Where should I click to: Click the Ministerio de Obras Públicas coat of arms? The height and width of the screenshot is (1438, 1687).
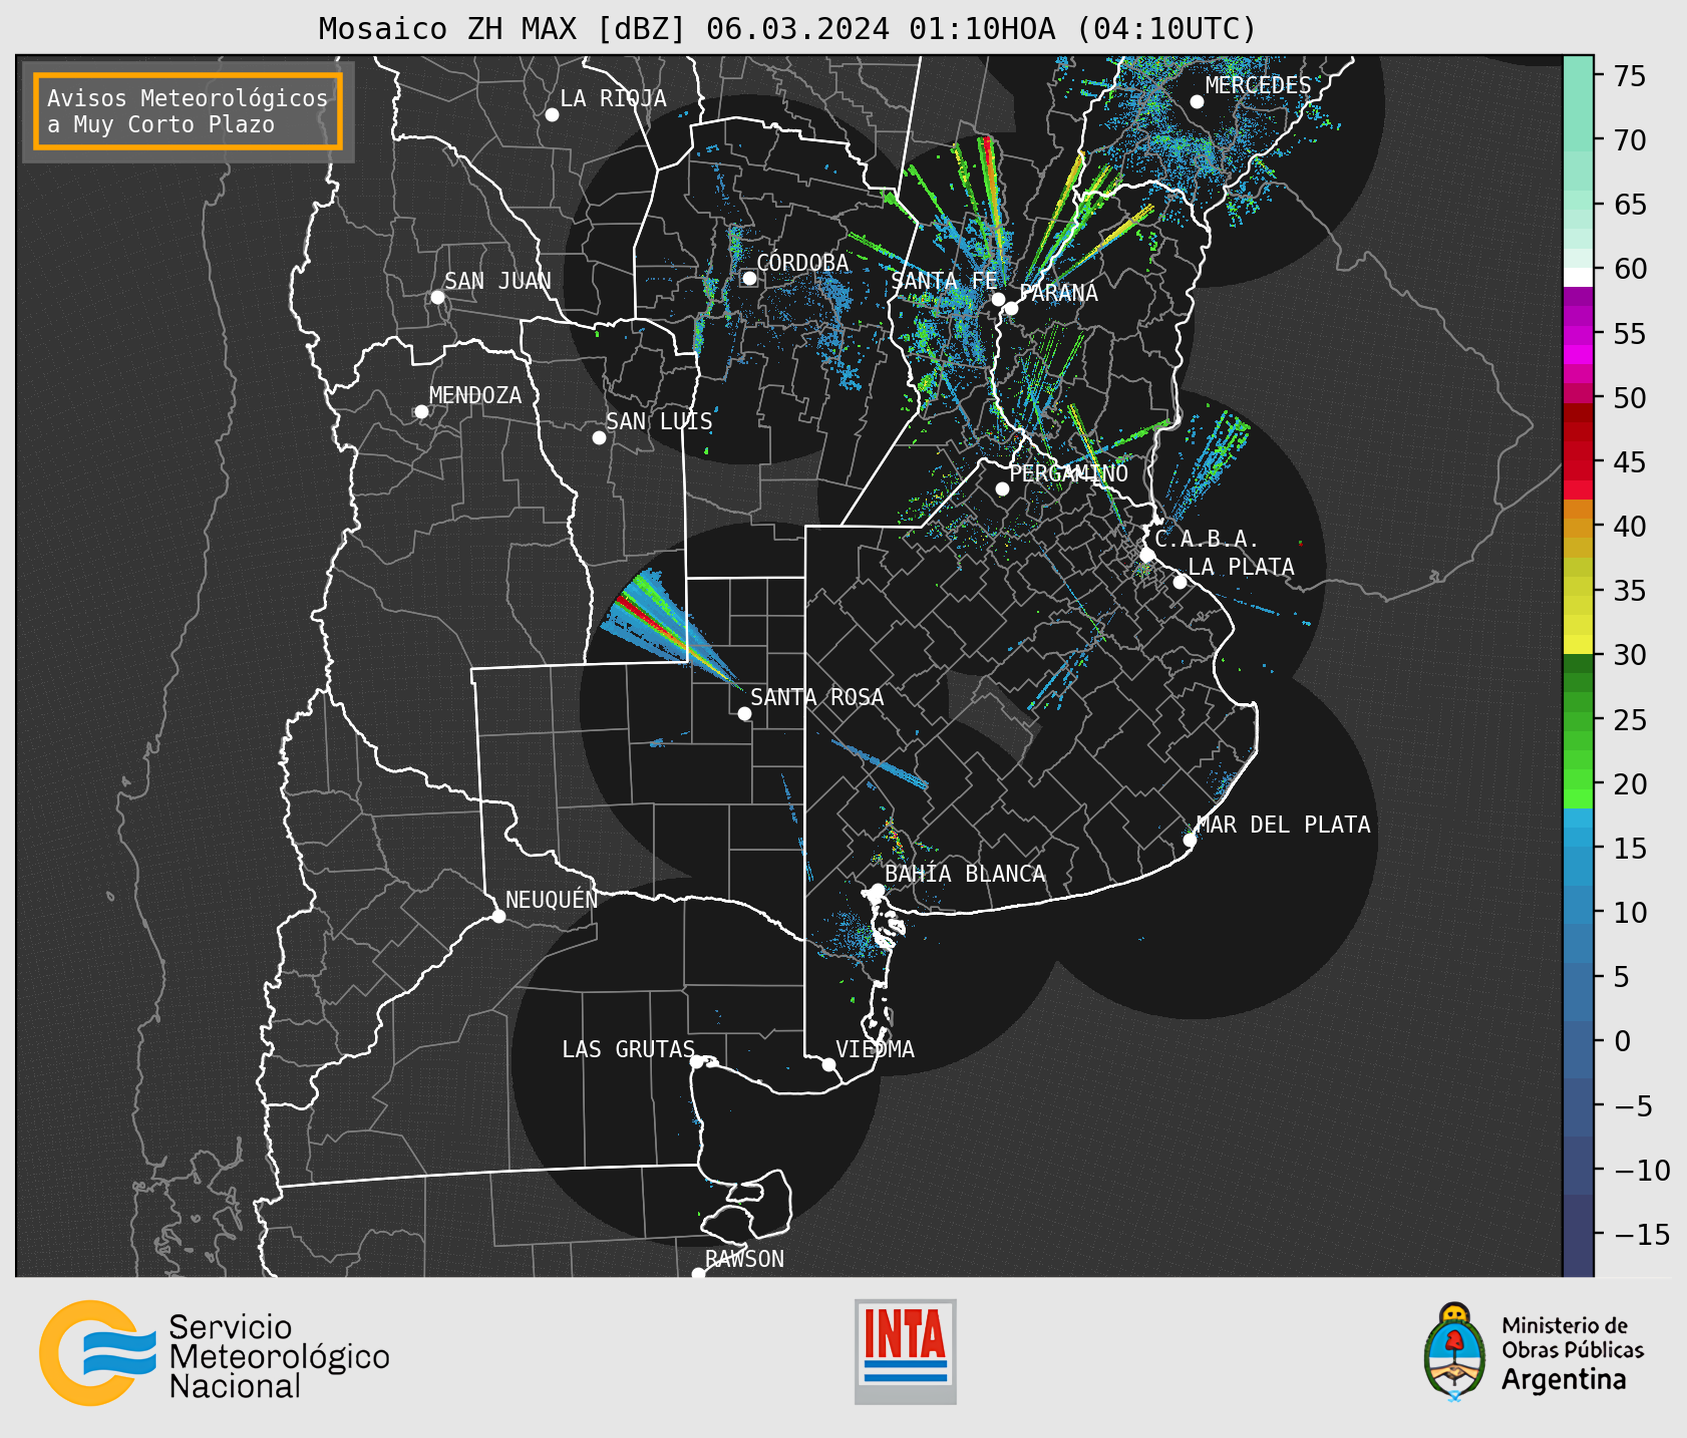tap(1456, 1352)
